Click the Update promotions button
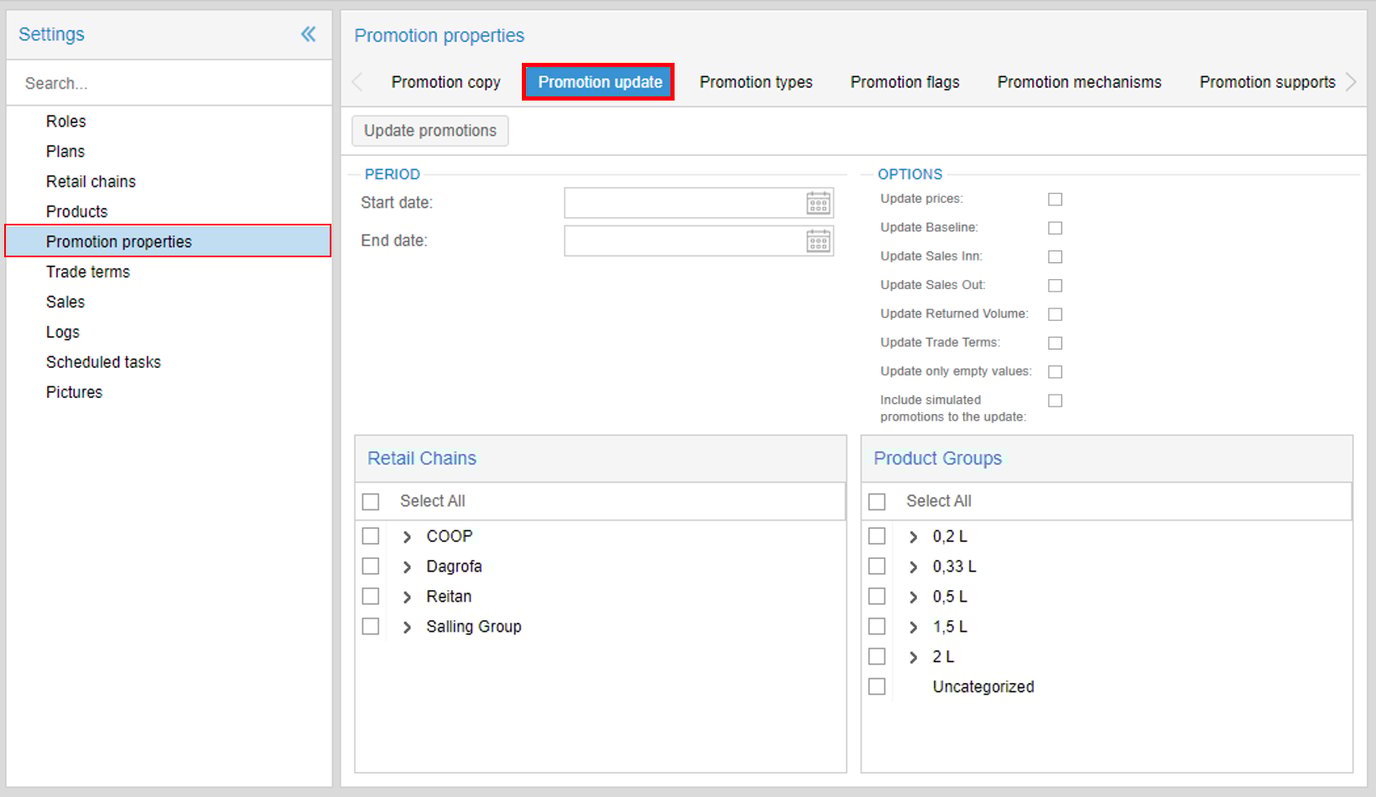 pyautogui.click(x=430, y=131)
